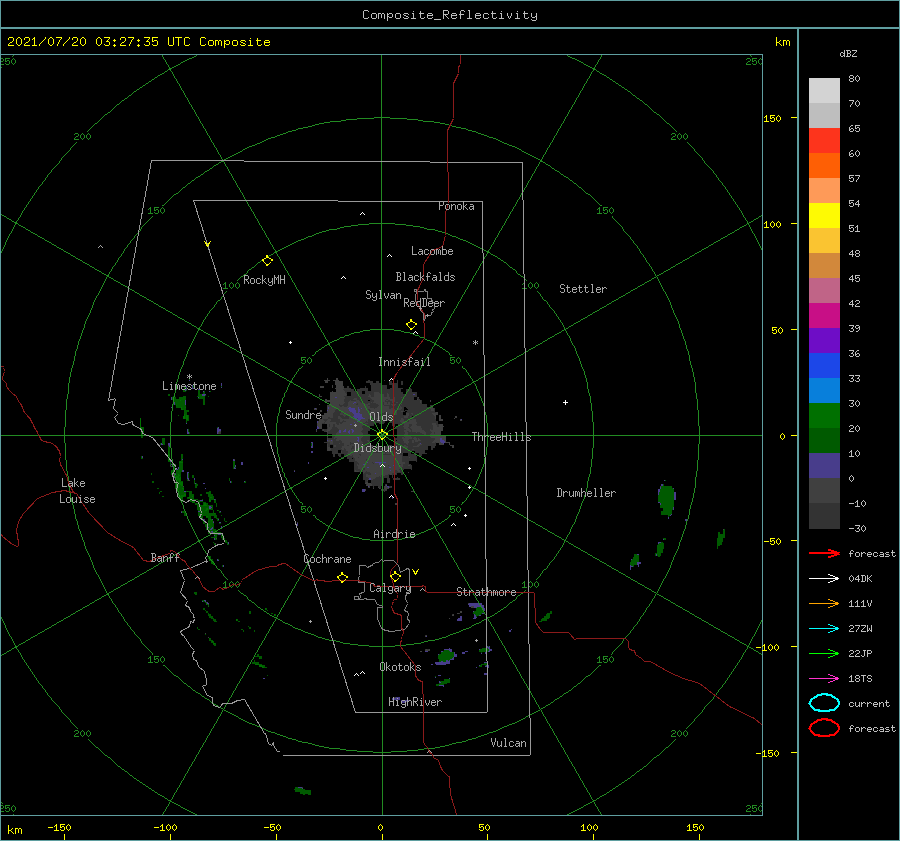Viewport: 900px width, 841px height.
Task: Select the magenta 18TS arrow icon
Action: [824, 679]
